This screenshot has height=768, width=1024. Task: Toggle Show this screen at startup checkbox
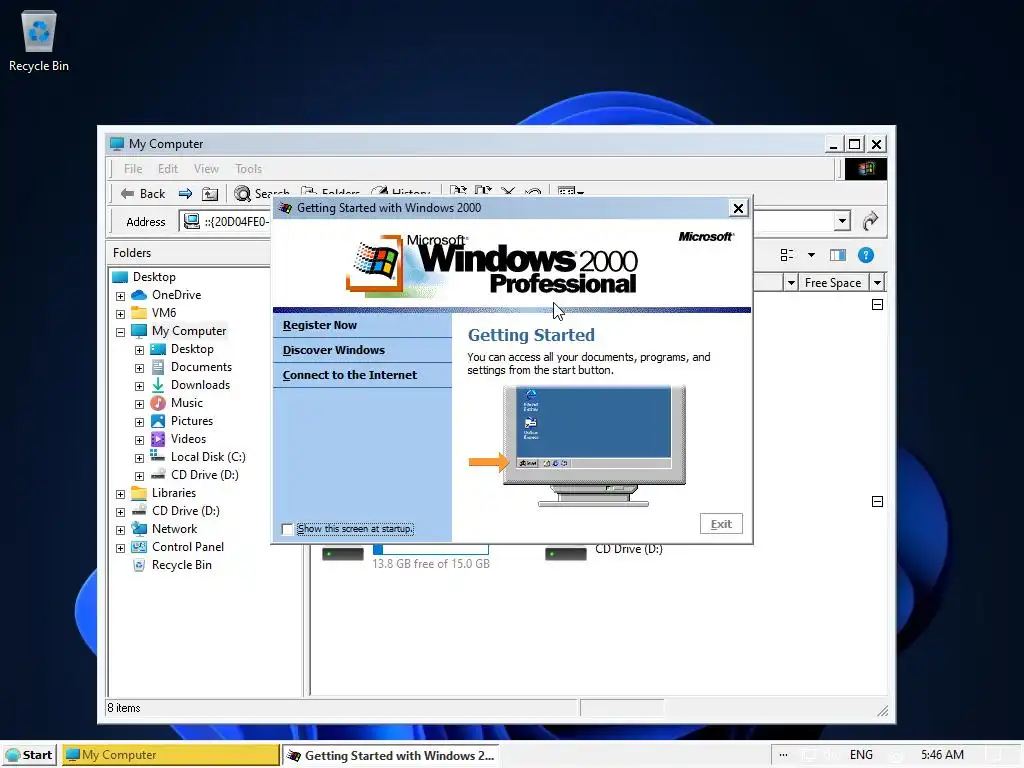click(x=287, y=529)
